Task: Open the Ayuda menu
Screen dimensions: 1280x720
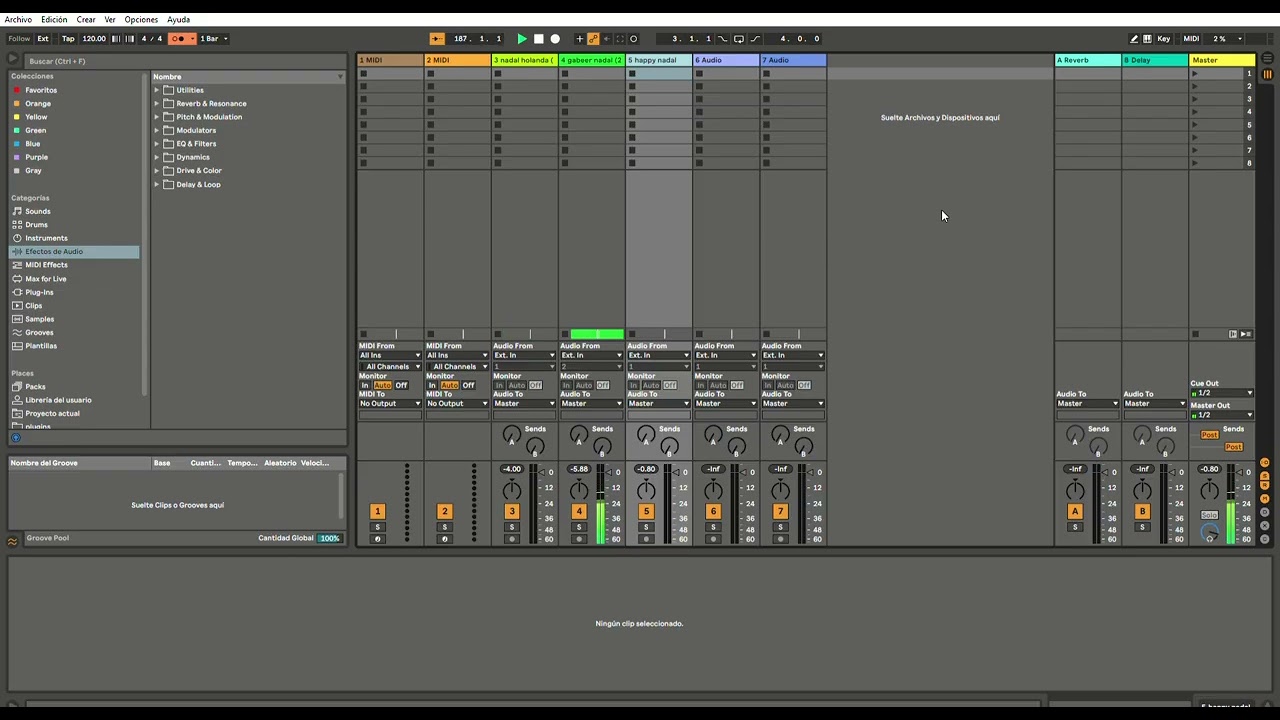Action: click(x=178, y=20)
